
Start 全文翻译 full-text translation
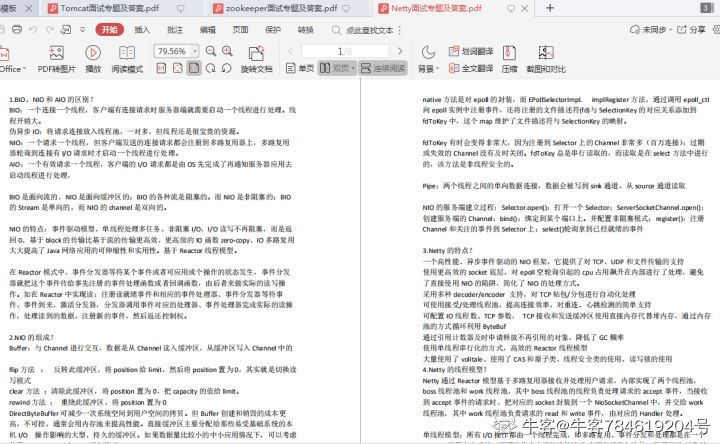471,68
